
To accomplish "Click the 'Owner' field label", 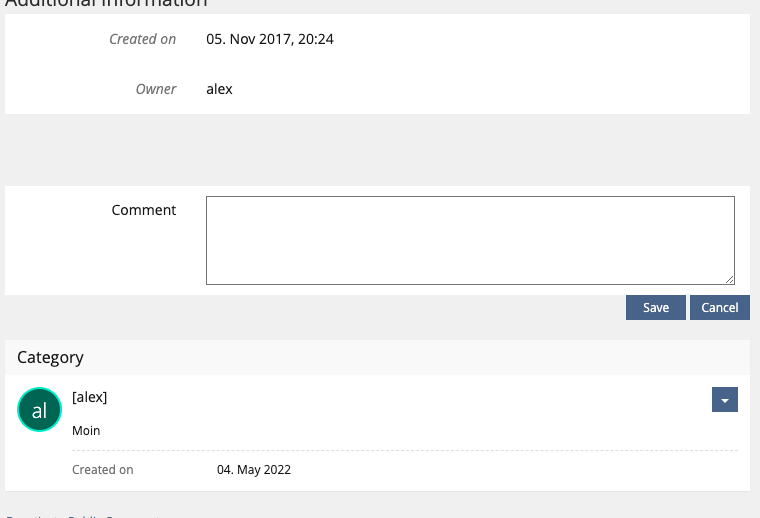I will click(x=156, y=89).
